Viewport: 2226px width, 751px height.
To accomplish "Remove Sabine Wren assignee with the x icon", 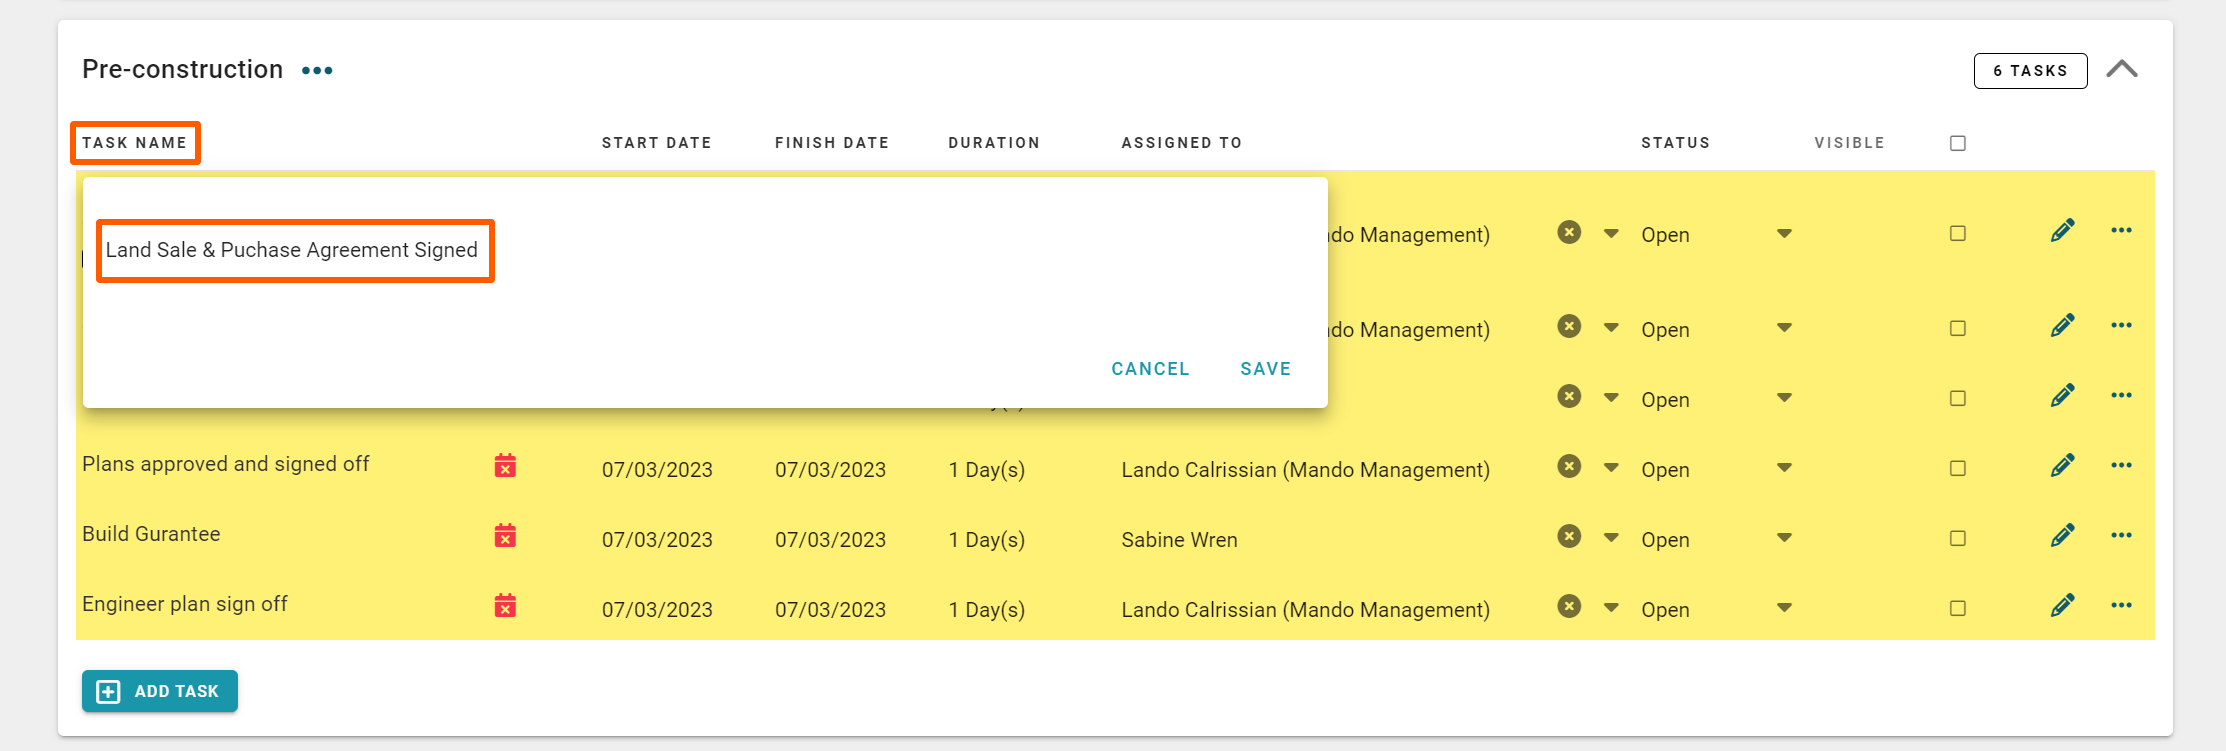I will pyautogui.click(x=1569, y=537).
